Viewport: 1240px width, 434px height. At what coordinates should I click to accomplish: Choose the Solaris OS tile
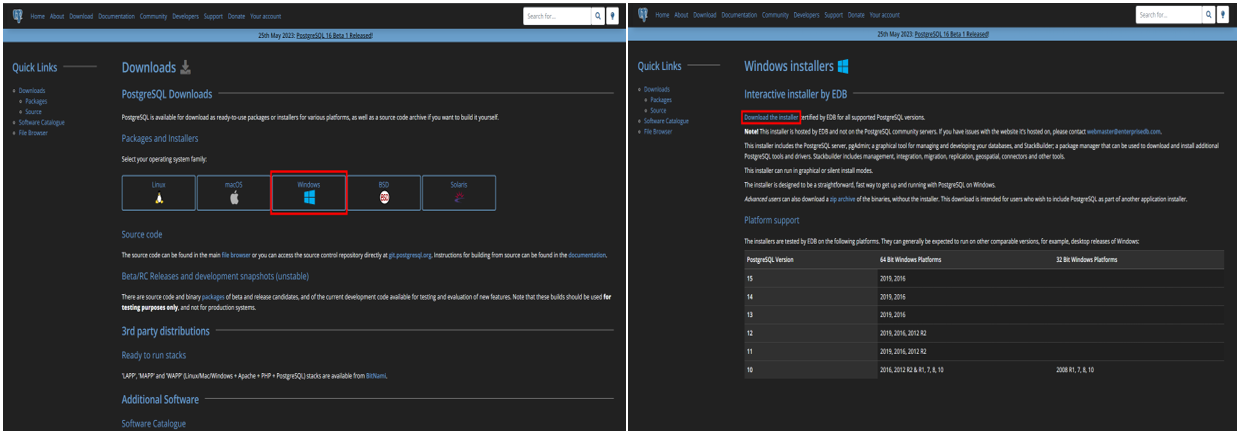coord(459,193)
